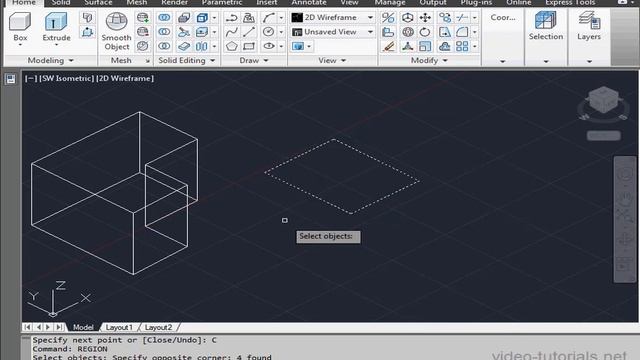This screenshot has width=640, height=360.
Task: Click the Array modify icon
Action: pyautogui.click(x=462, y=46)
